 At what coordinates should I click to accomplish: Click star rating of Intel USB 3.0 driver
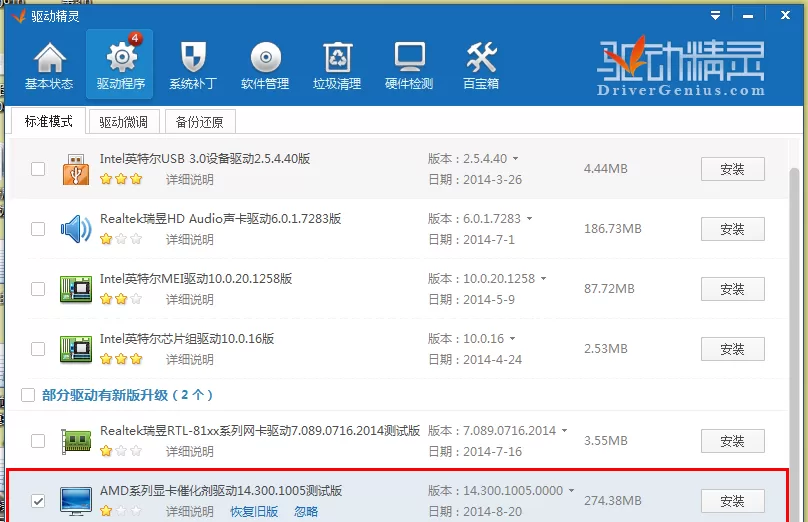[x=121, y=179]
